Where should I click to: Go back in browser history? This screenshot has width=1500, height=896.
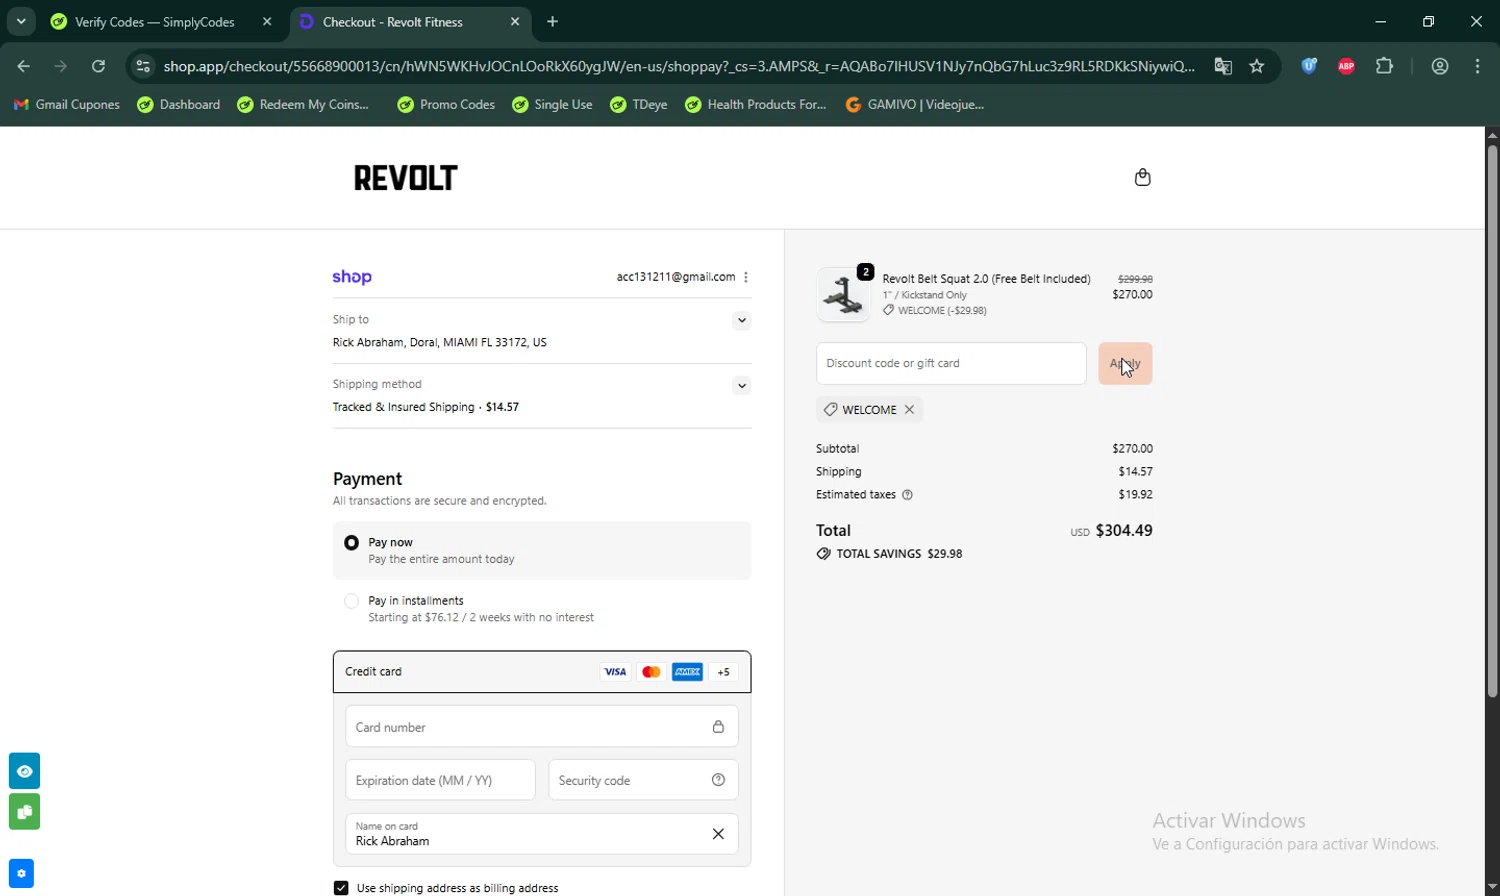click(24, 66)
